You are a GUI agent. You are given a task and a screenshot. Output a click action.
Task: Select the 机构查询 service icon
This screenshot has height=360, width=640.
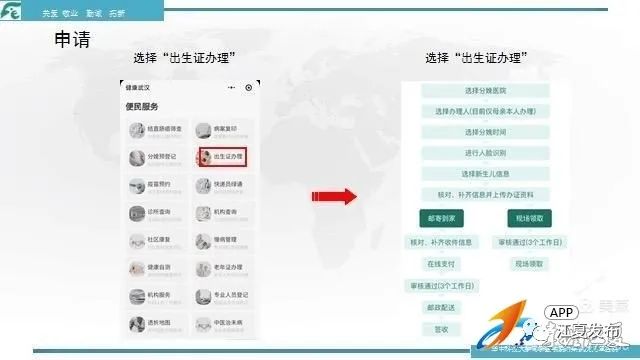click(x=203, y=213)
